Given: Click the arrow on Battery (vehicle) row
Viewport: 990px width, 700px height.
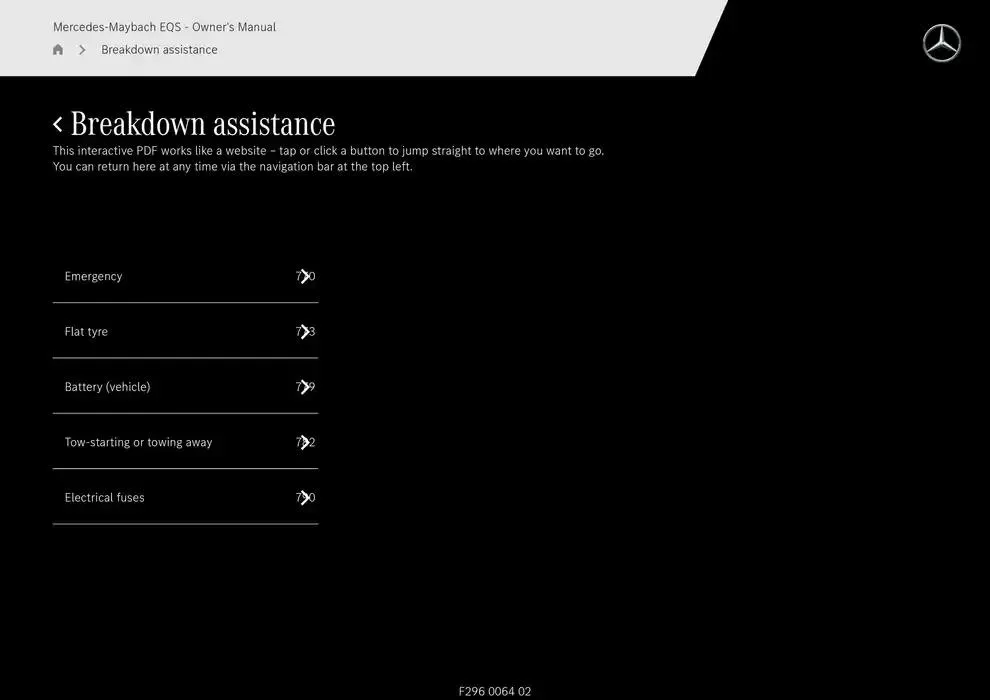Looking at the screenshot, I should pyautogui.click(x=305, y=387).
